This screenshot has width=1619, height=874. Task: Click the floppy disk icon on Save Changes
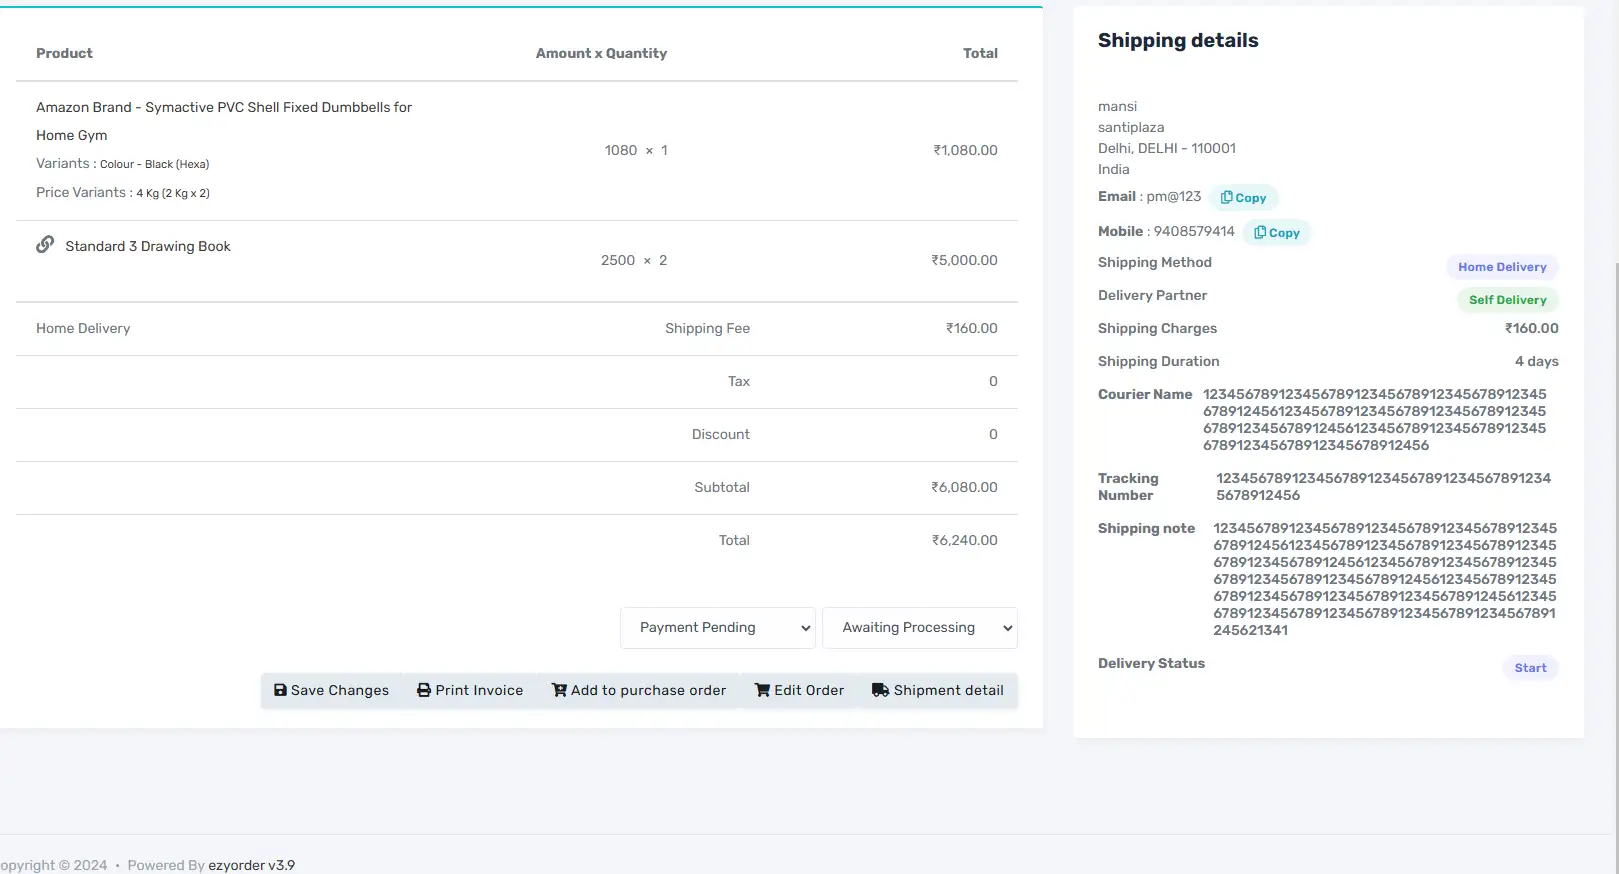coord(280,690)
